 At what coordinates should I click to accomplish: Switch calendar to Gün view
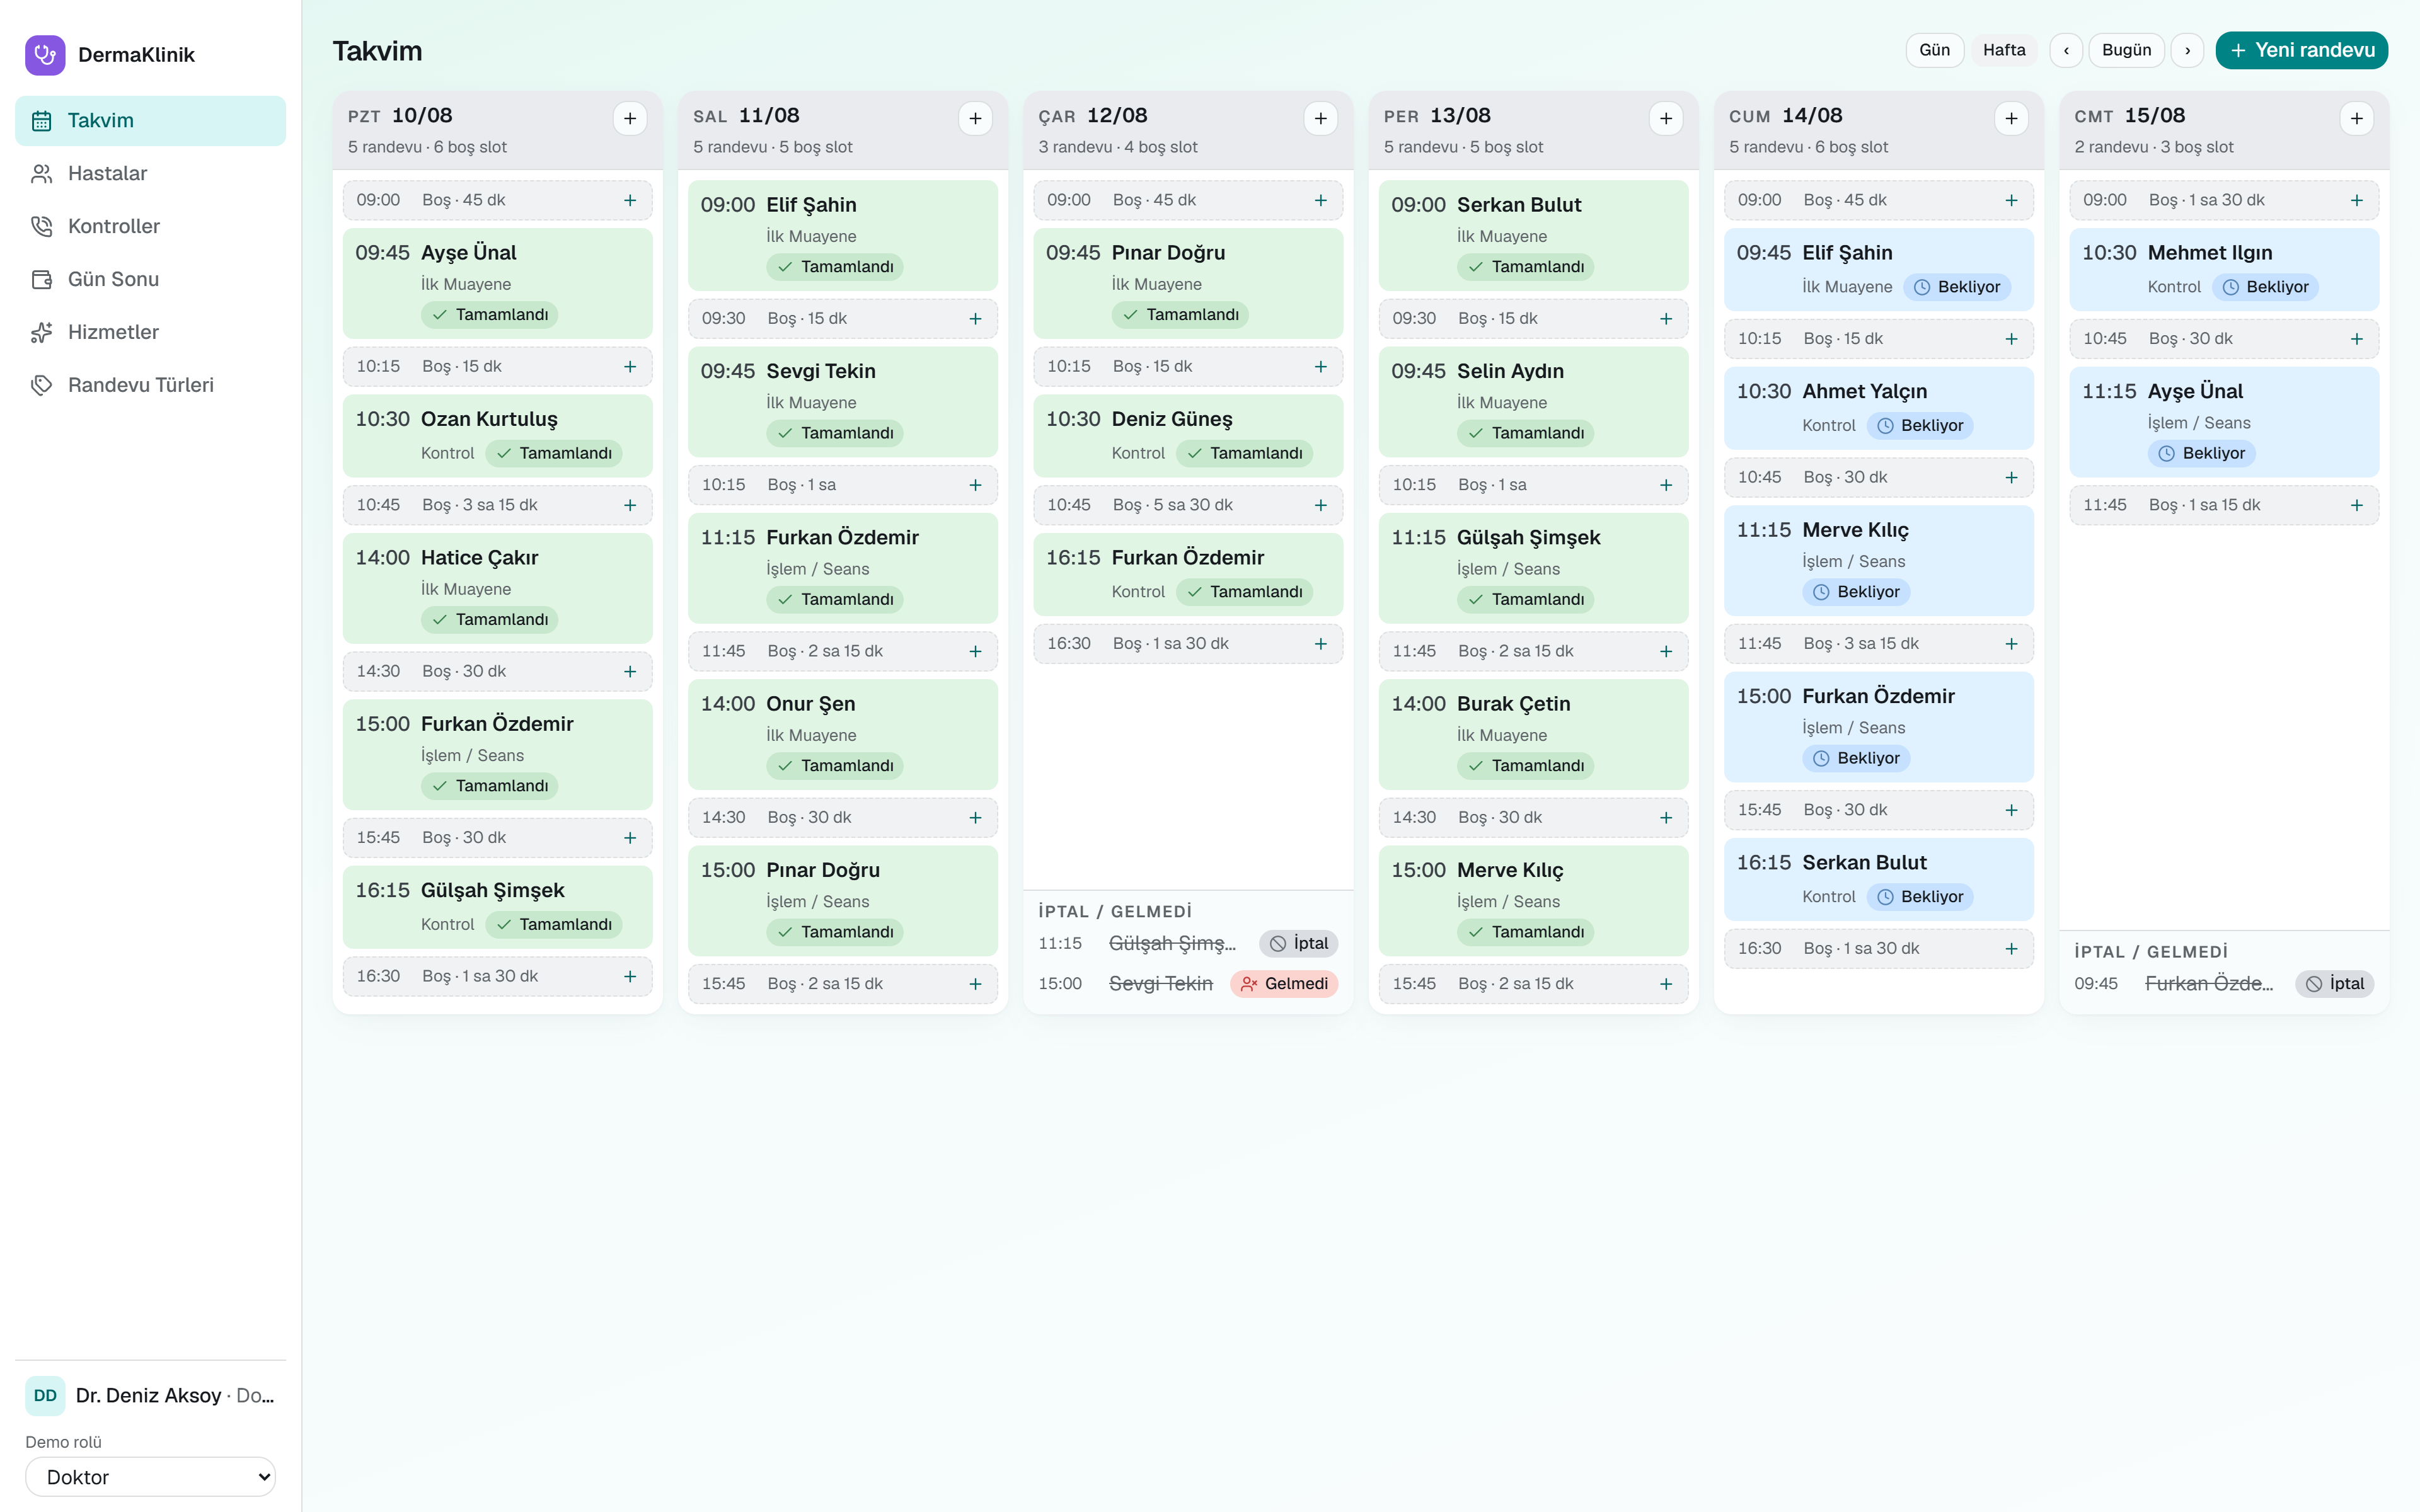[x=1934, y=50]
